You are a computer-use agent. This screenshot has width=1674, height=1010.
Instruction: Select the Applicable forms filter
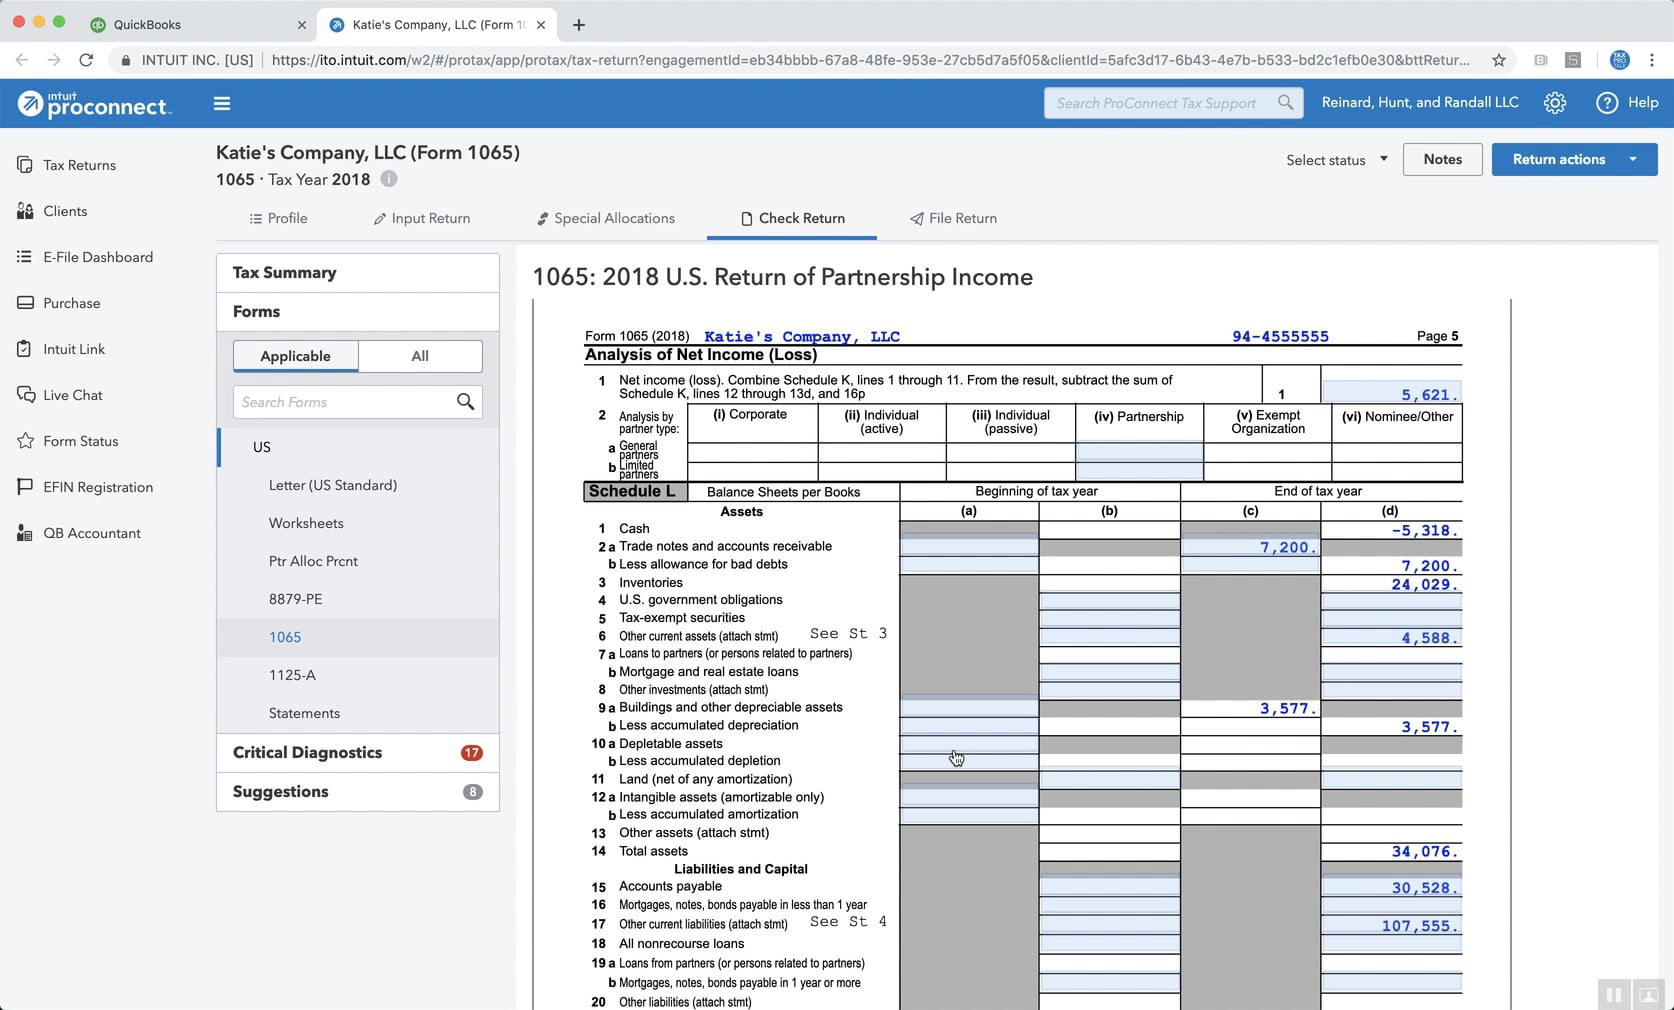[x=295, y=356]
